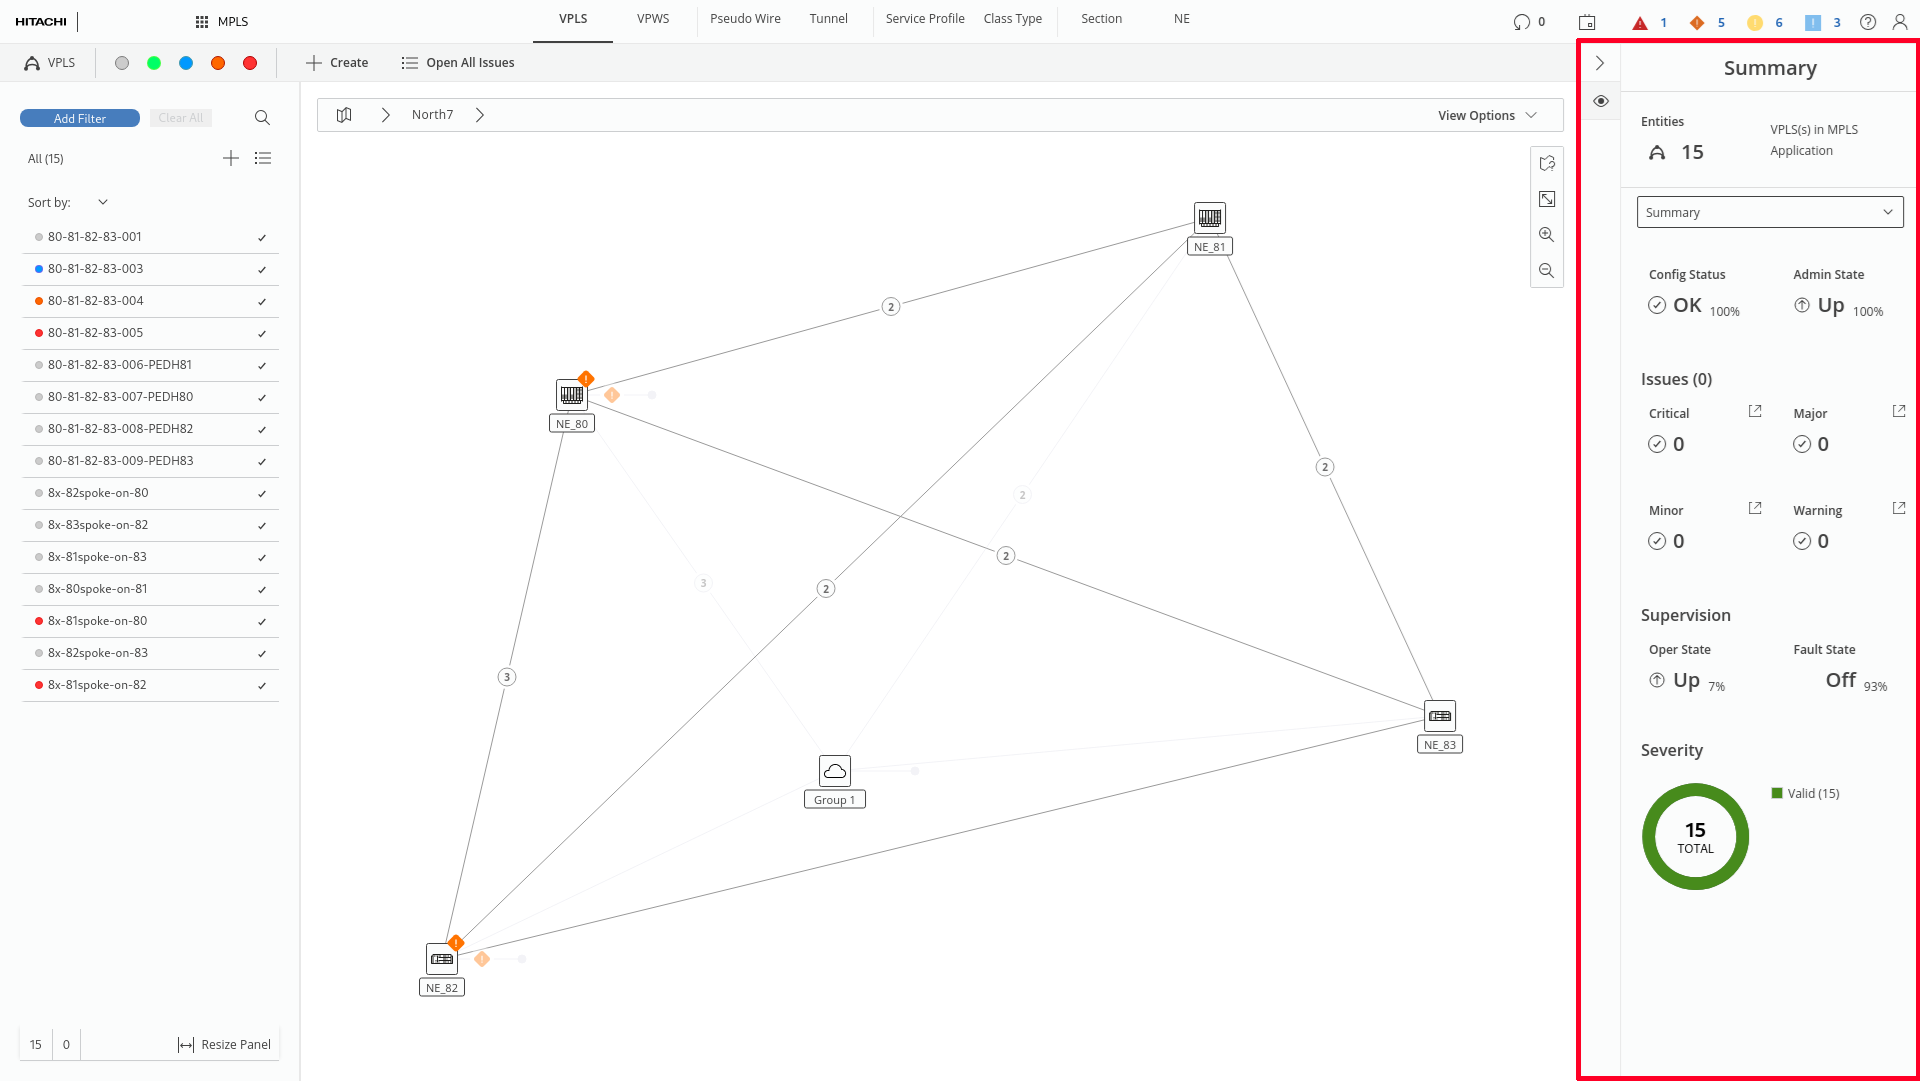
Task: Open Critical issues external link icon
Action: pos(1754,411)
